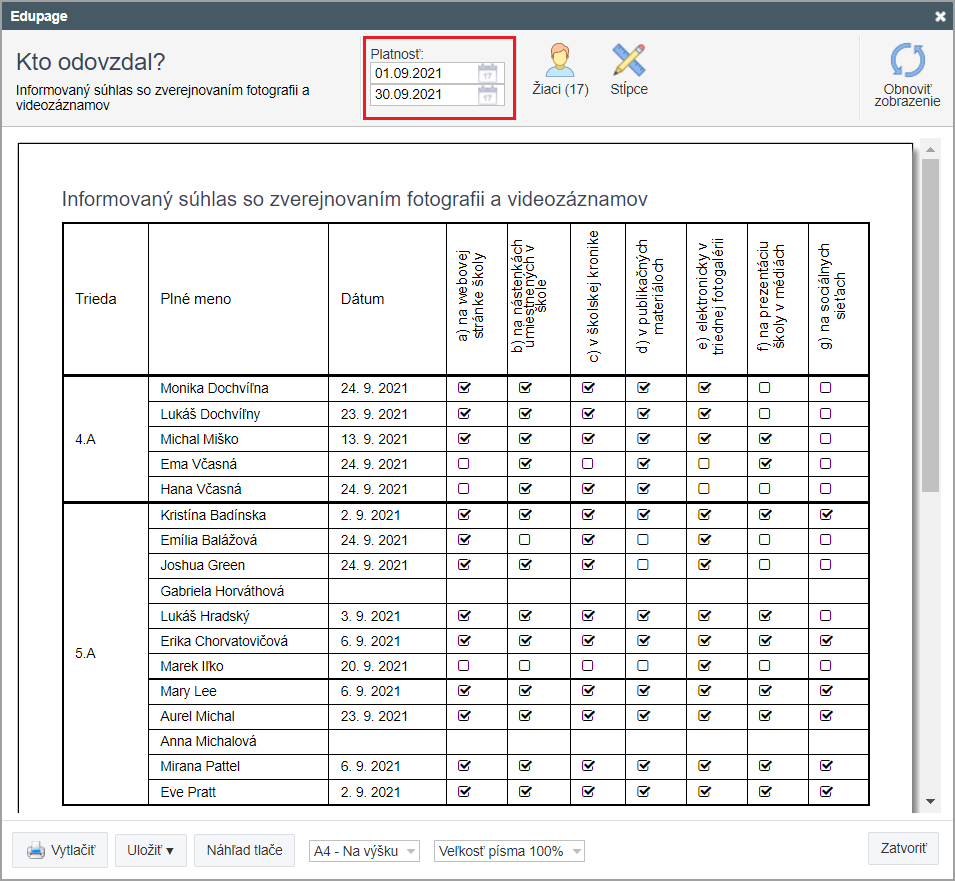Viewport: 955px width, 881px height.
Task: Open calendar picker for start date 01.09.2021
Action: (x=487, y=73)
